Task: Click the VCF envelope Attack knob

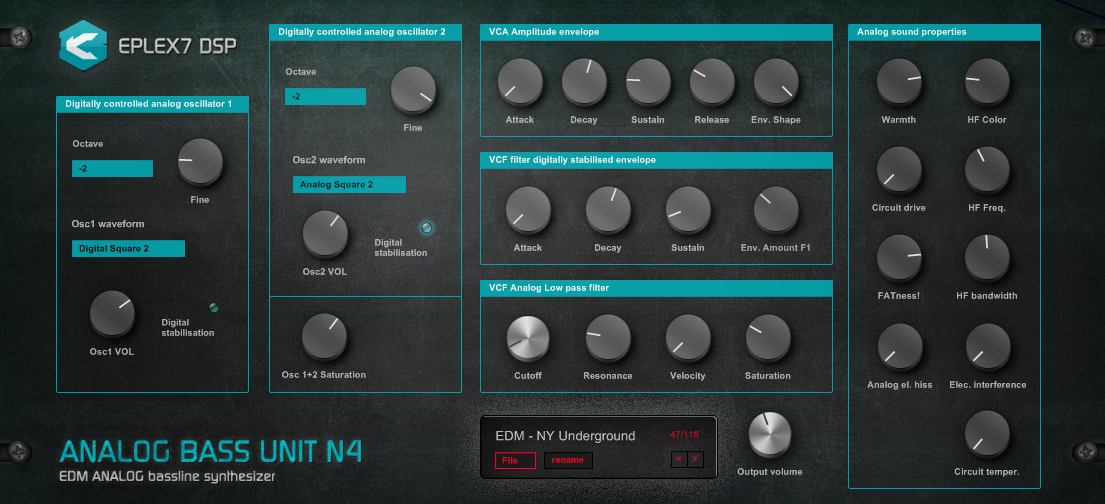Action: [x=528, y=209]
